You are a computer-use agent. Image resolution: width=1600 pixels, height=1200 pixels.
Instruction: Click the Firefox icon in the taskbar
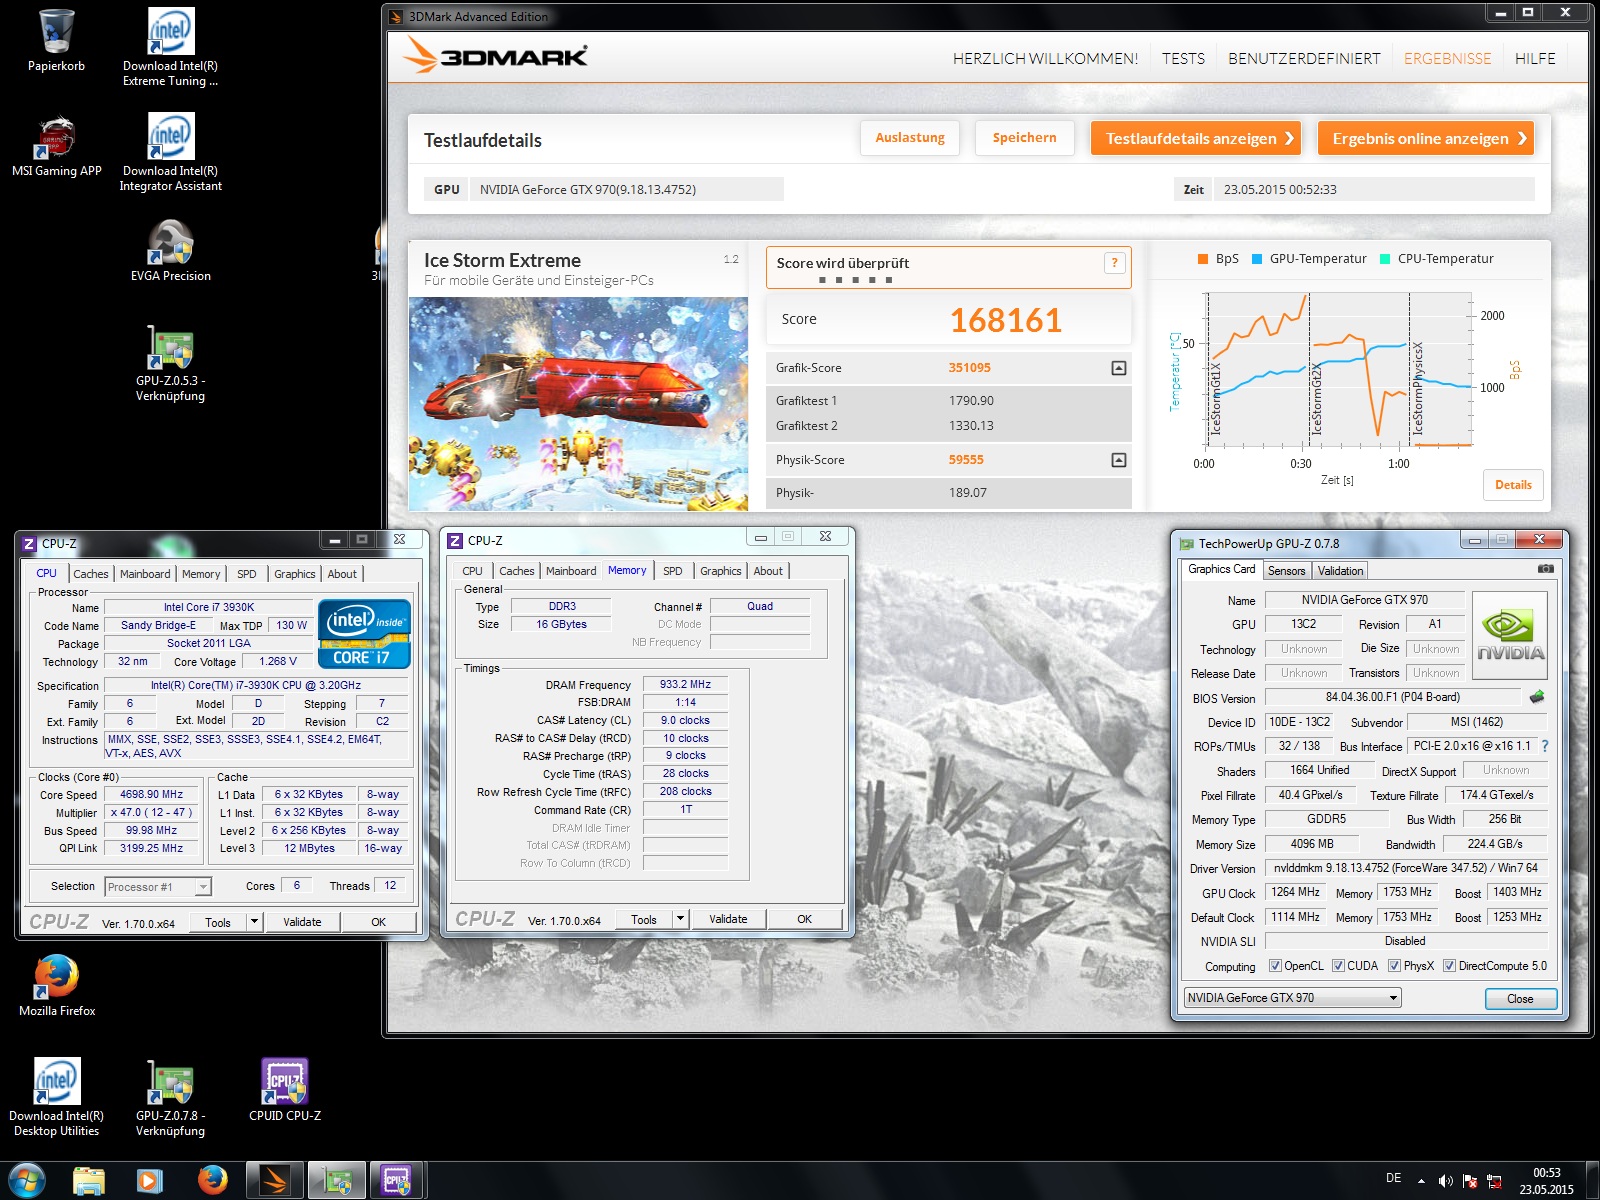pyautogui.click(x=212, y=1181)
